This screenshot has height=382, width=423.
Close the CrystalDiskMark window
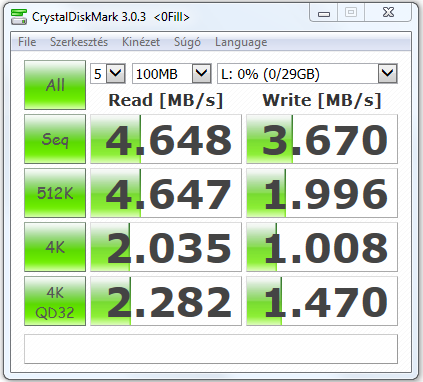tap(388, 13)
